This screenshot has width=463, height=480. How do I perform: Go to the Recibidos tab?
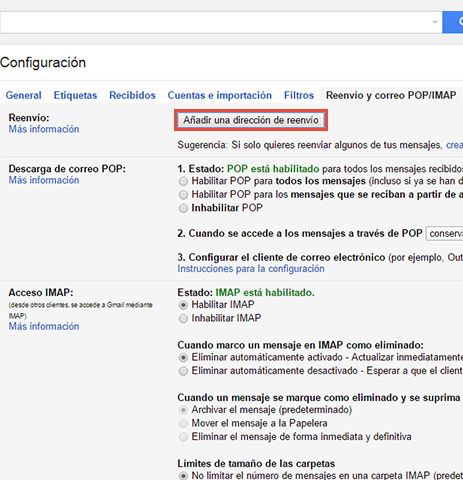click(132, 95)
